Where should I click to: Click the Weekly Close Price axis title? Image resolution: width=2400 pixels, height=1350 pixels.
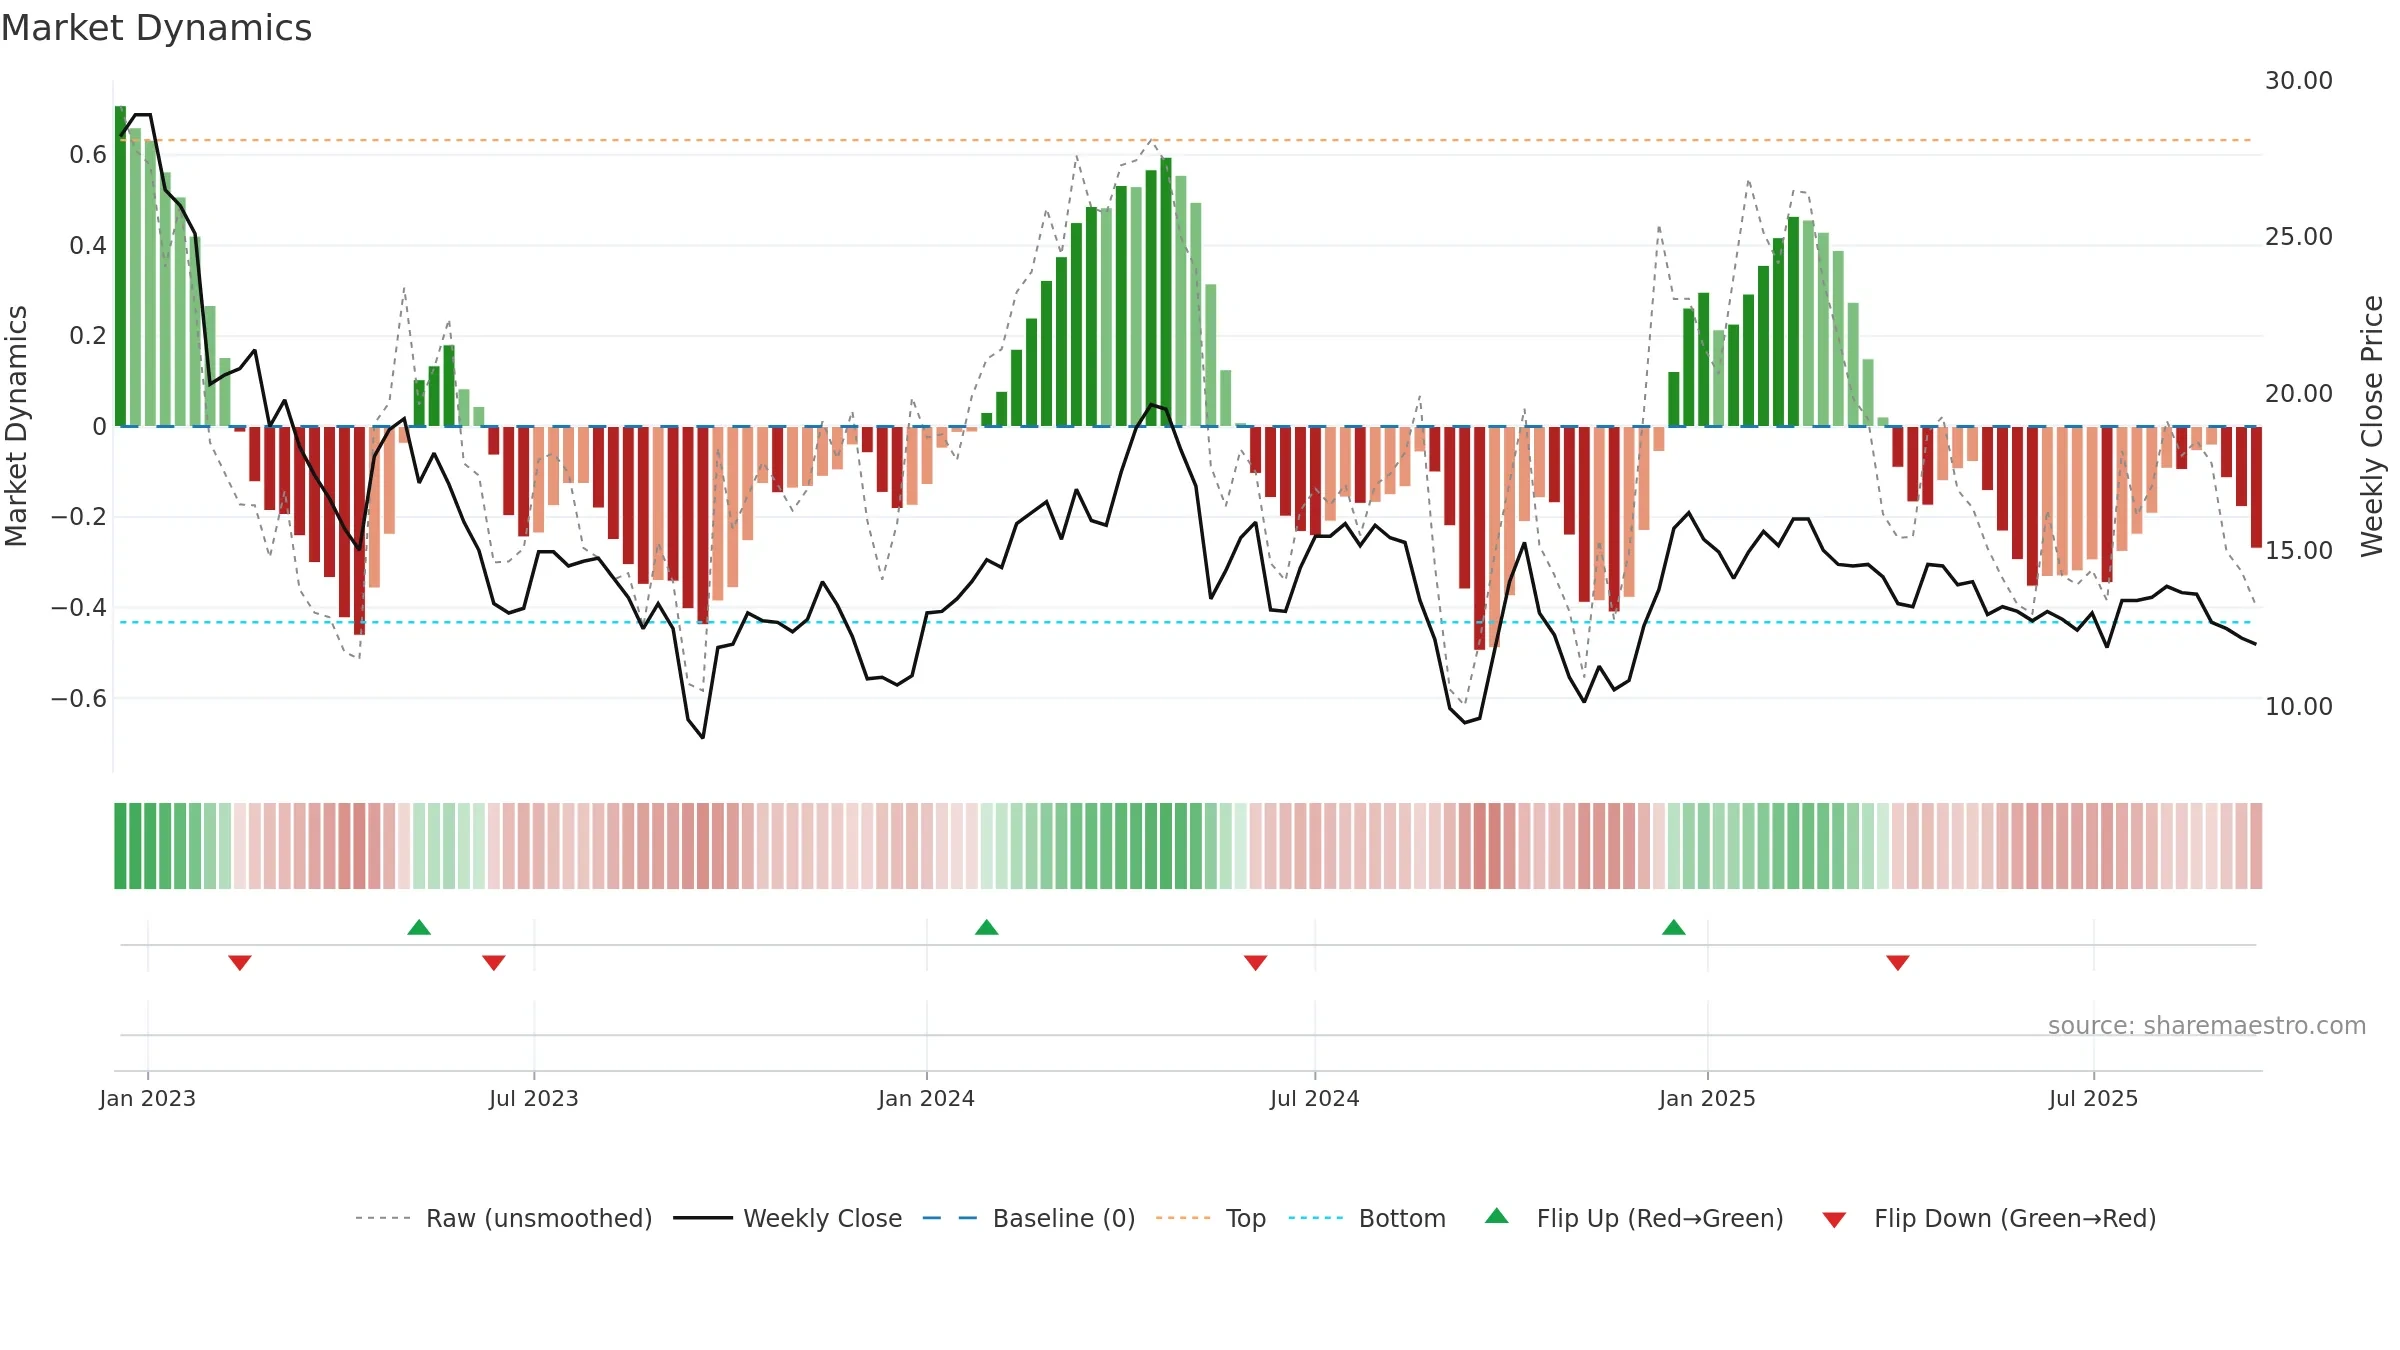tap(2371, 426)
